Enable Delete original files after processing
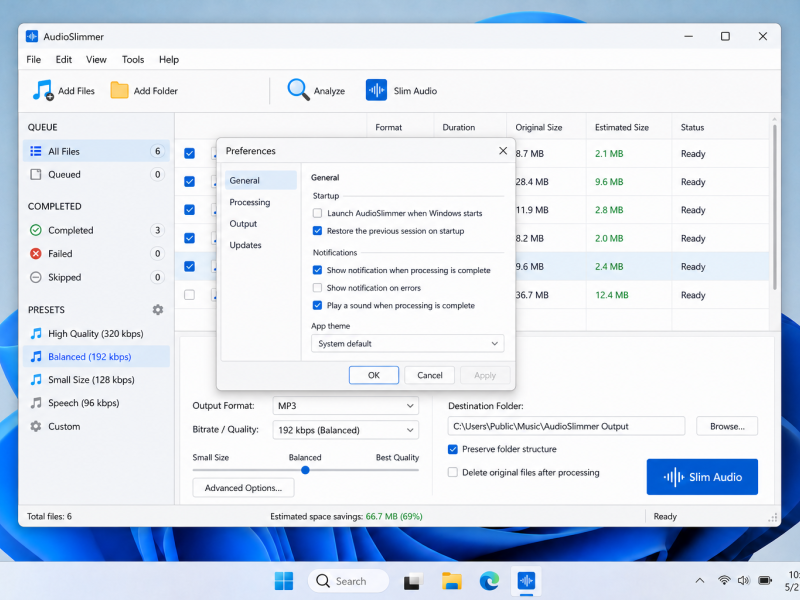This screenshot has width=800, height=600. click(453, 472)
